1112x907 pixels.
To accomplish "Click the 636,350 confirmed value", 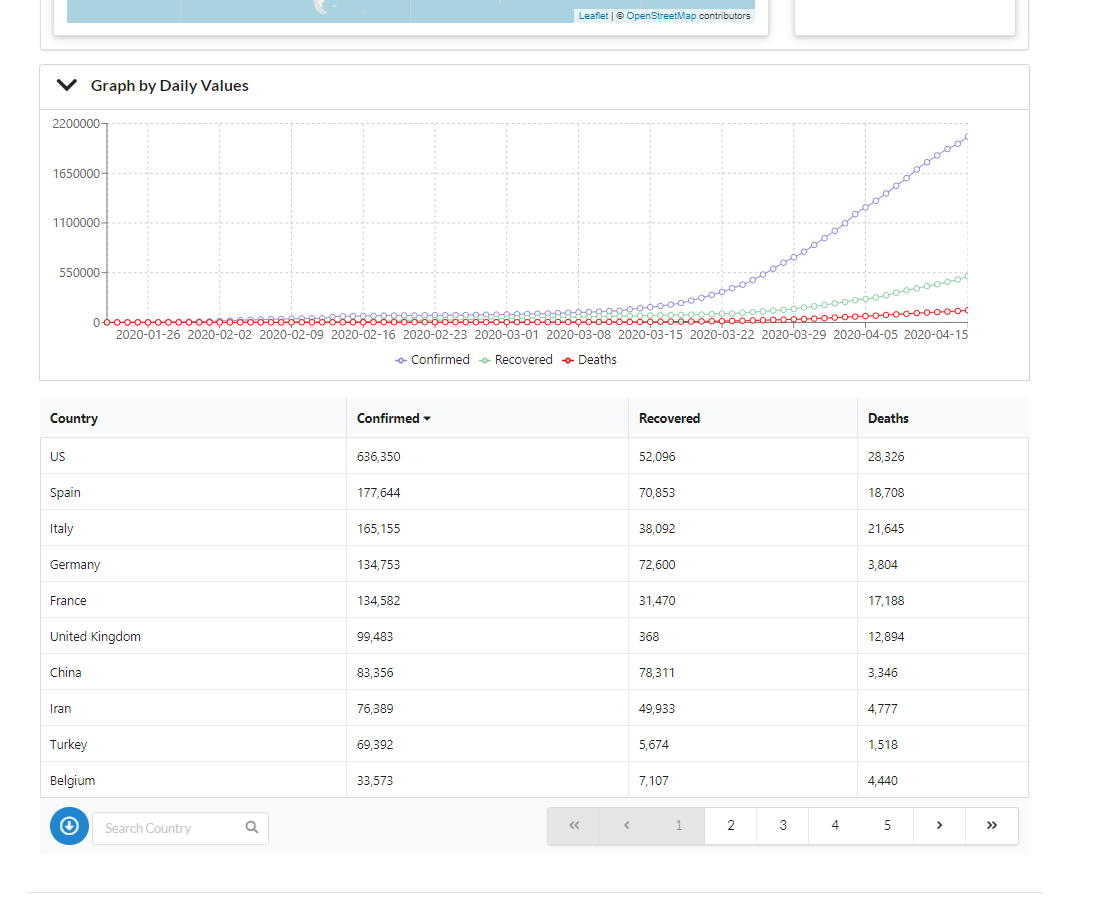I will [379, 457].
